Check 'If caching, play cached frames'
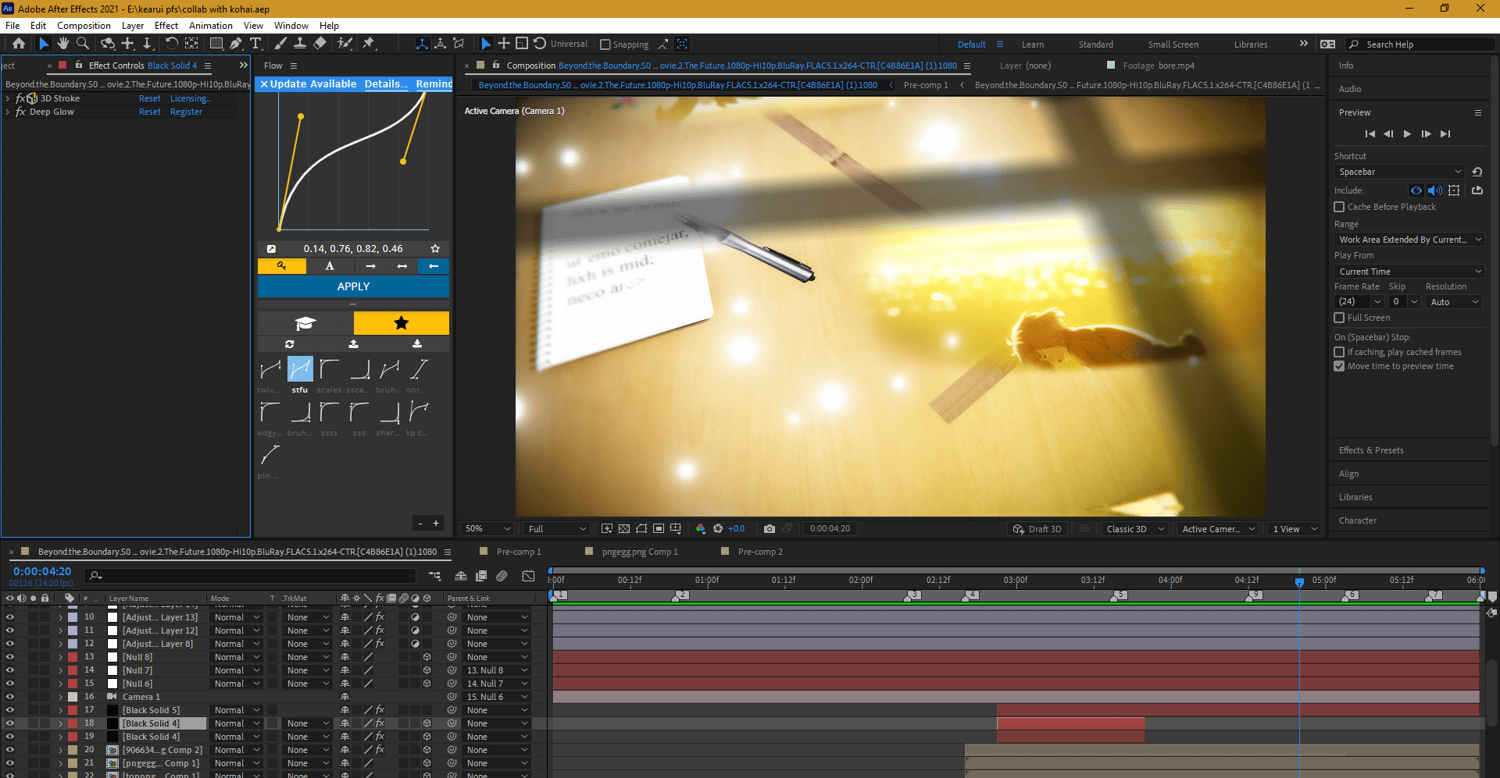Viewport: 1500px width, 778px height. (1339, 352)
